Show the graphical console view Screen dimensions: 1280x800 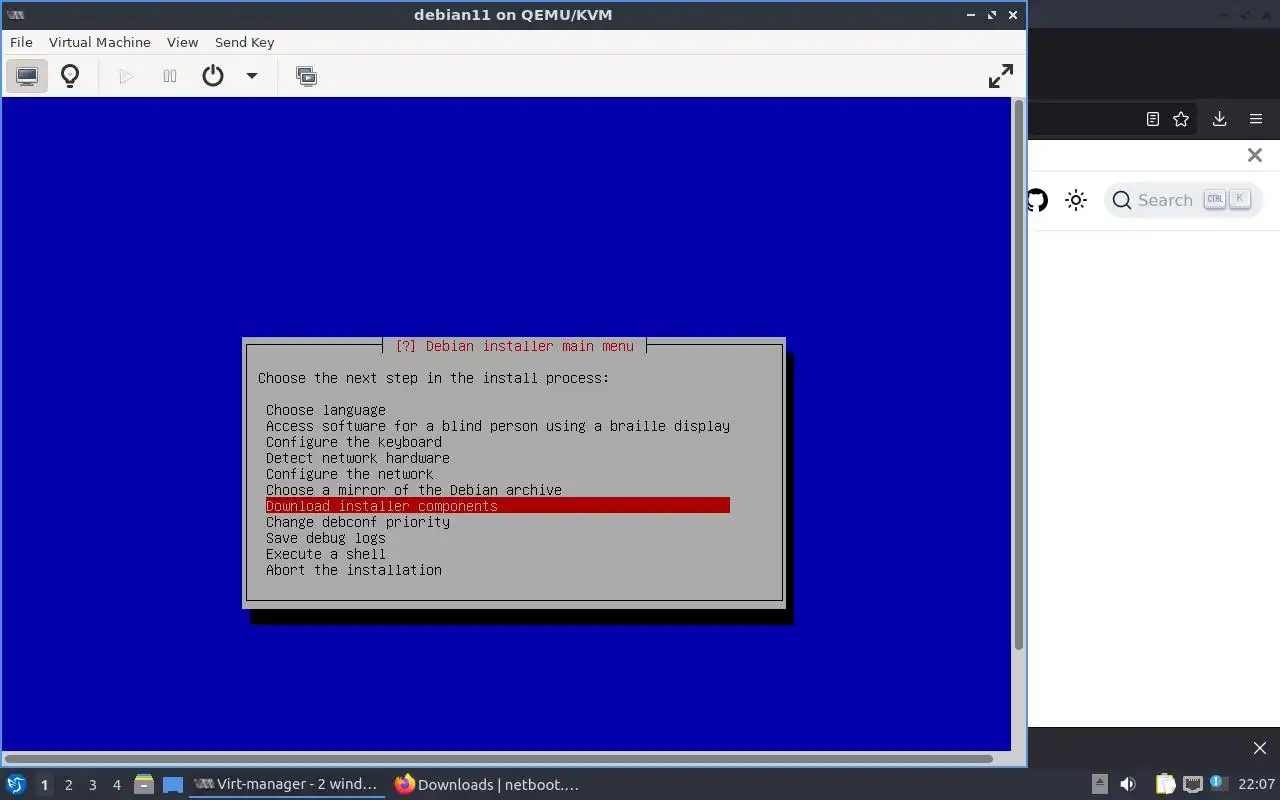pos(27,76)
